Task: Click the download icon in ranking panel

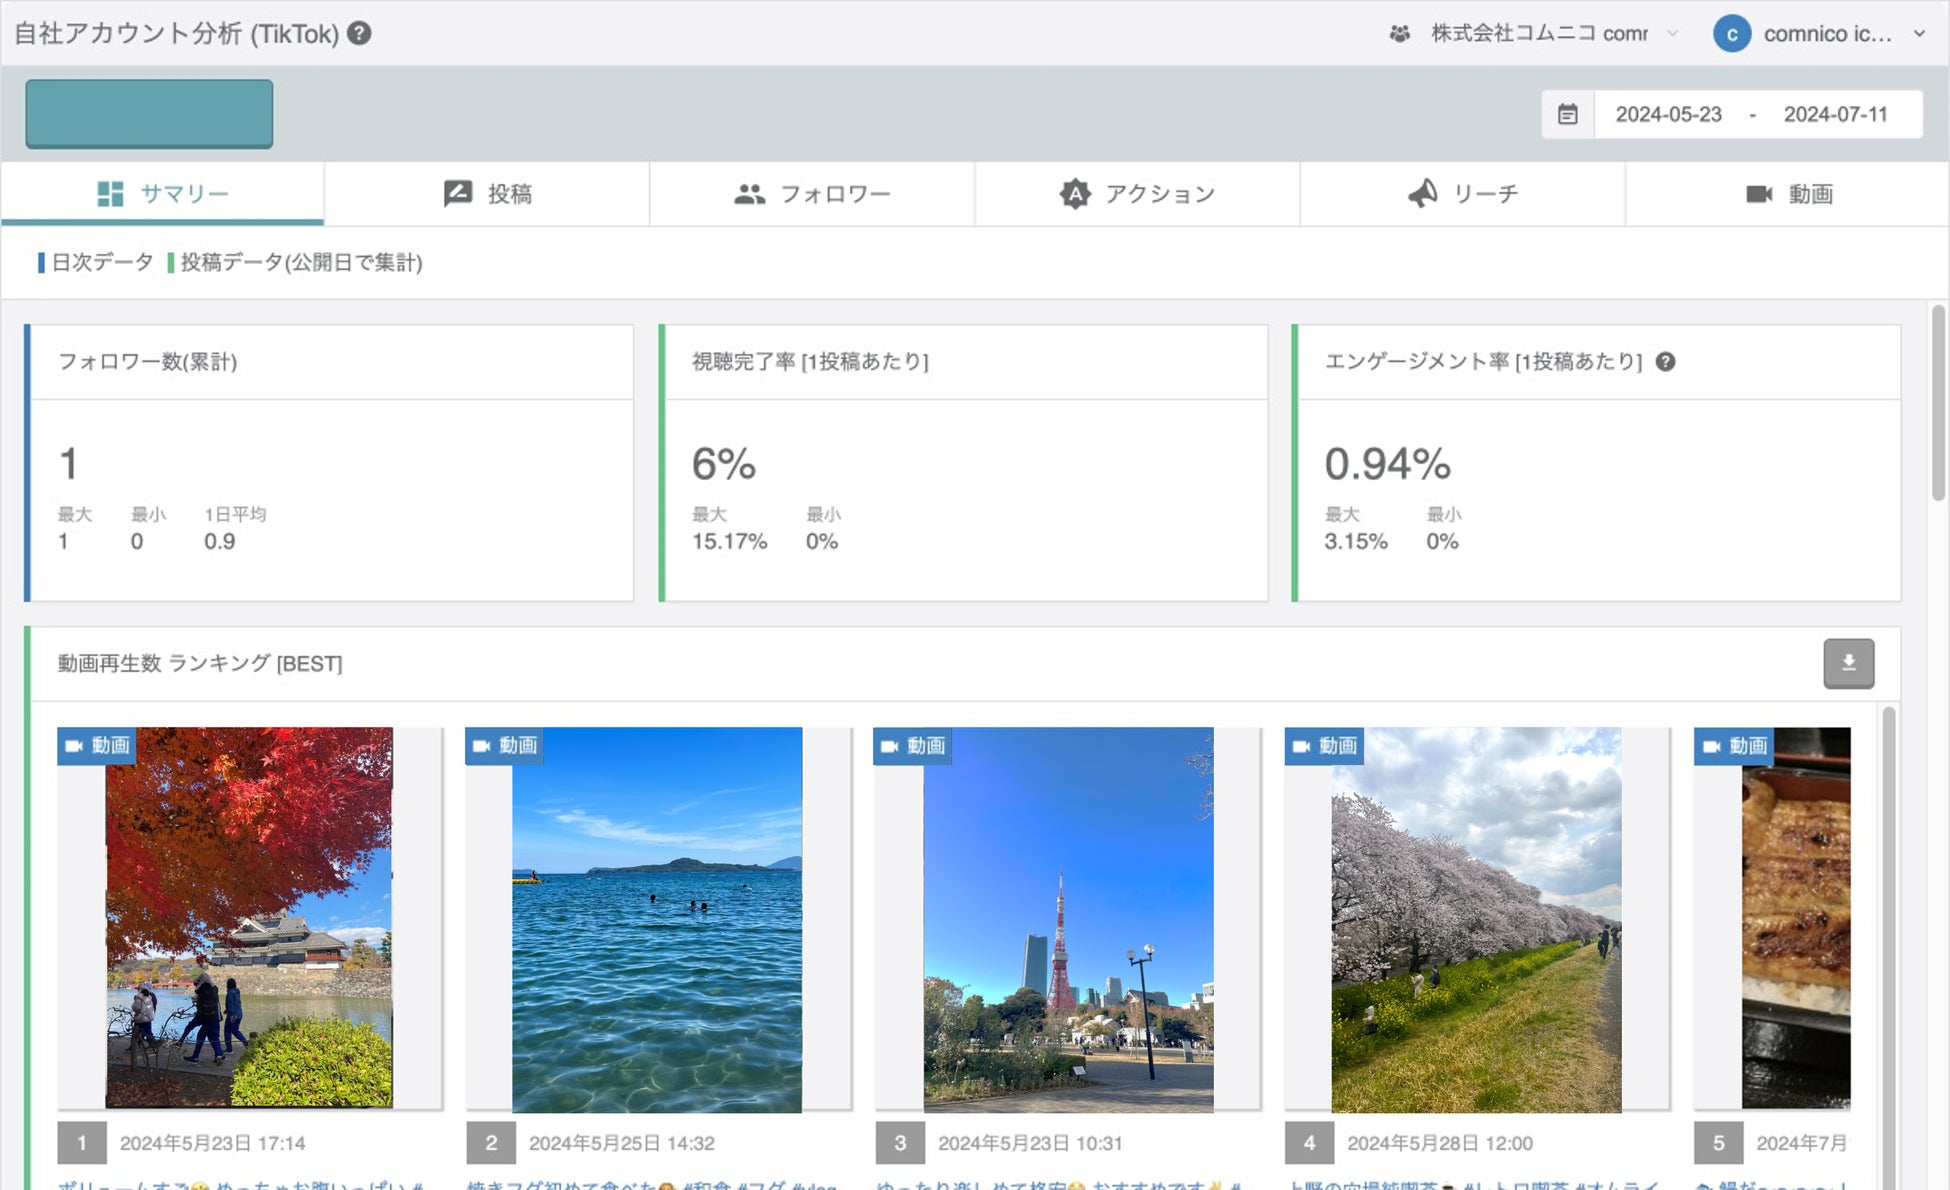Action: pos(1848,663)
